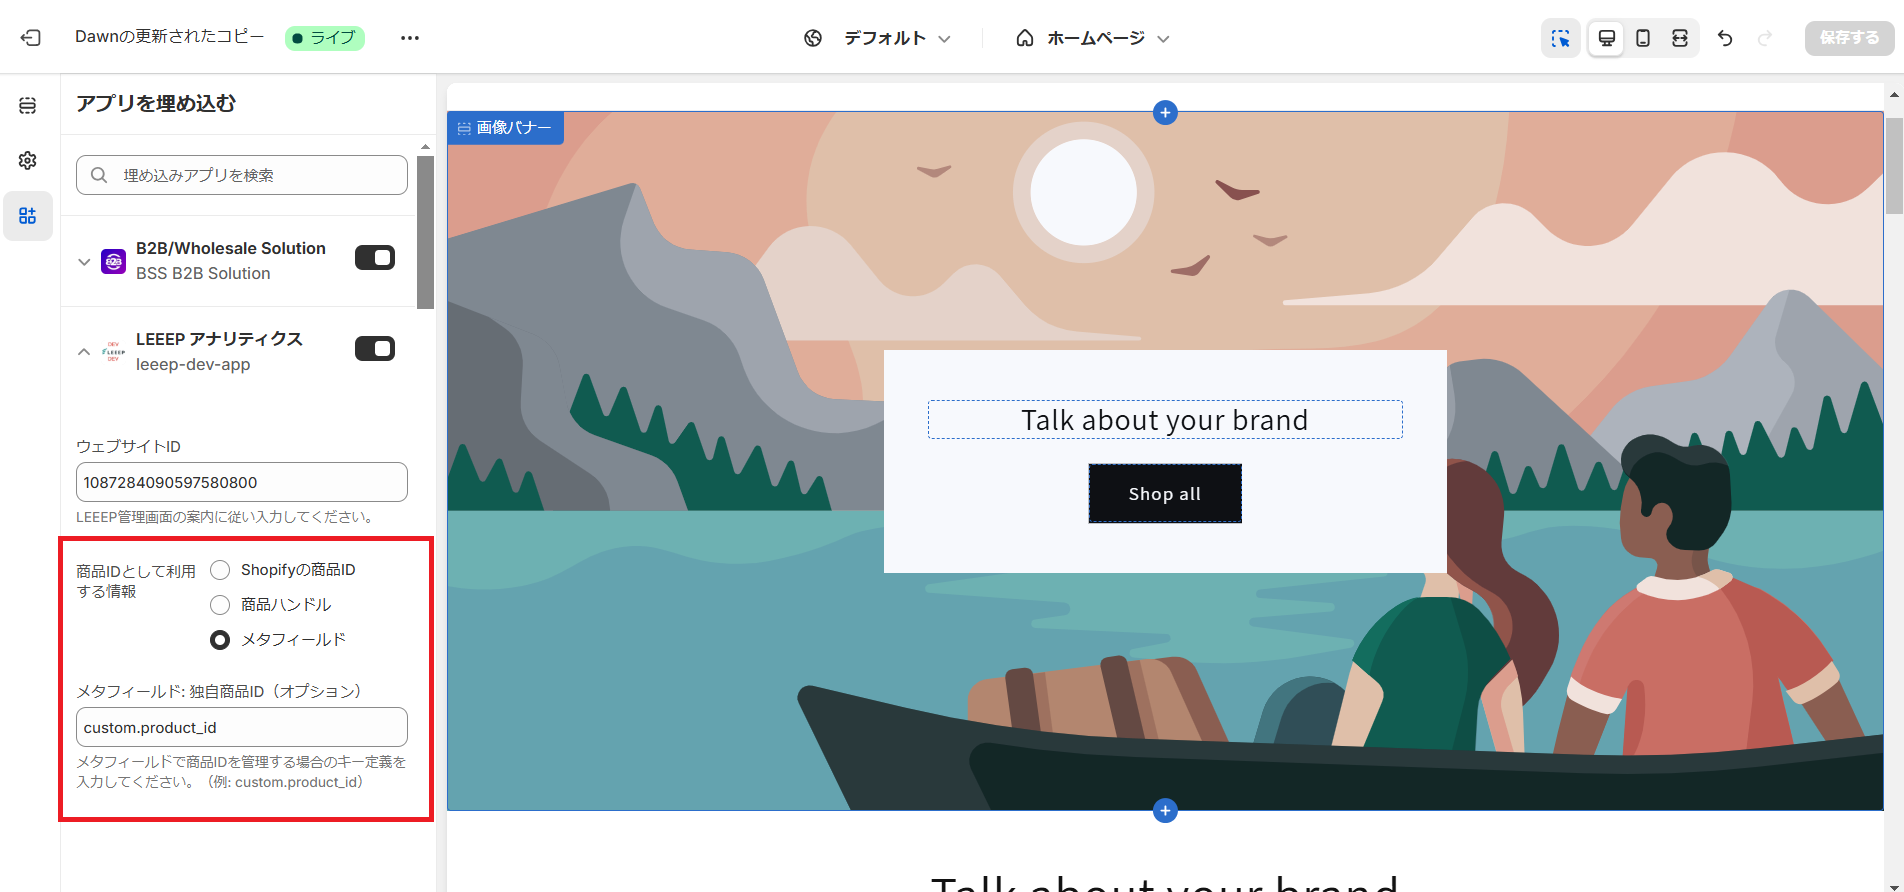Click the ウェブサイトID input field
This screenshot has width=1904, height=892.
coord(242,482)
